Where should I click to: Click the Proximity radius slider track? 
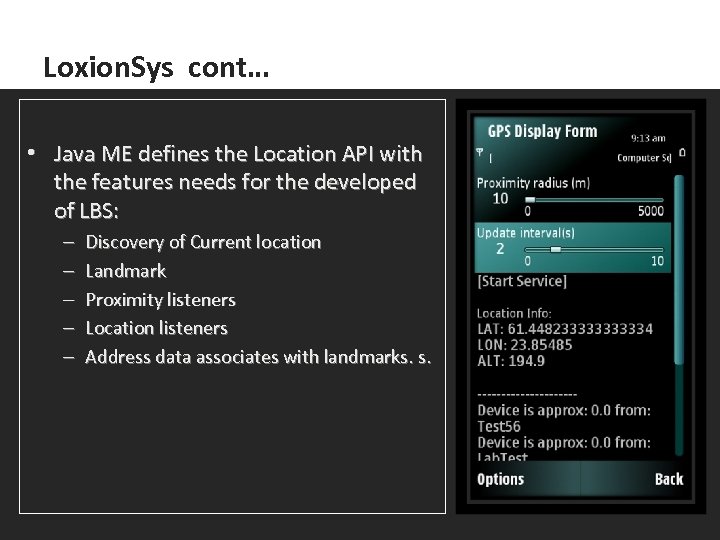(x=594, y=200)
